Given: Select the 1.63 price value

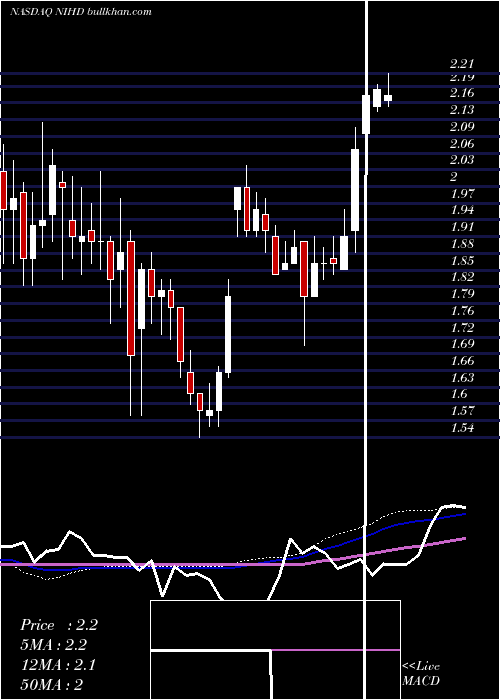Looking at the screenshot, I should point(462,378).
